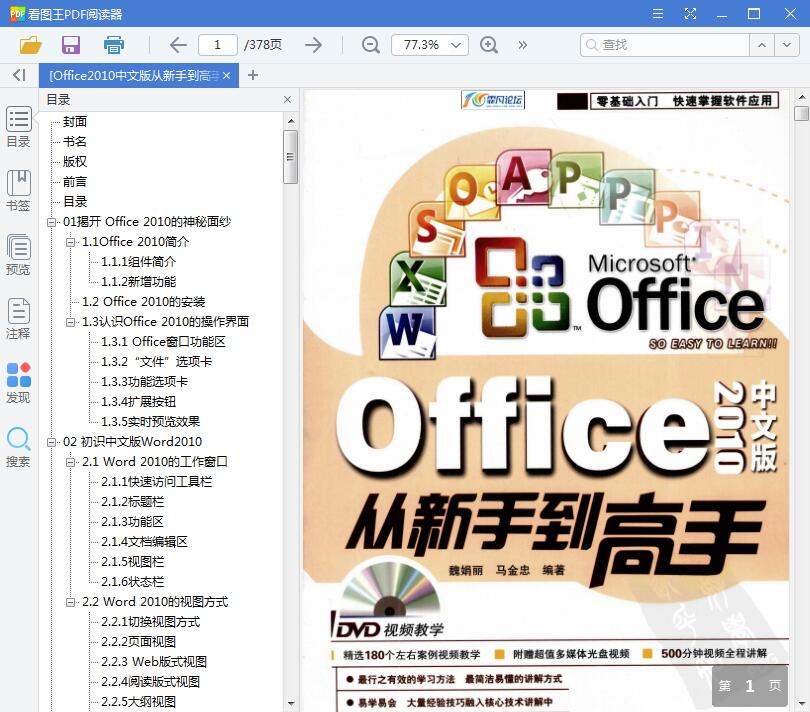
Task: Open the 注释 annotations panel
Action: (19, 319)
